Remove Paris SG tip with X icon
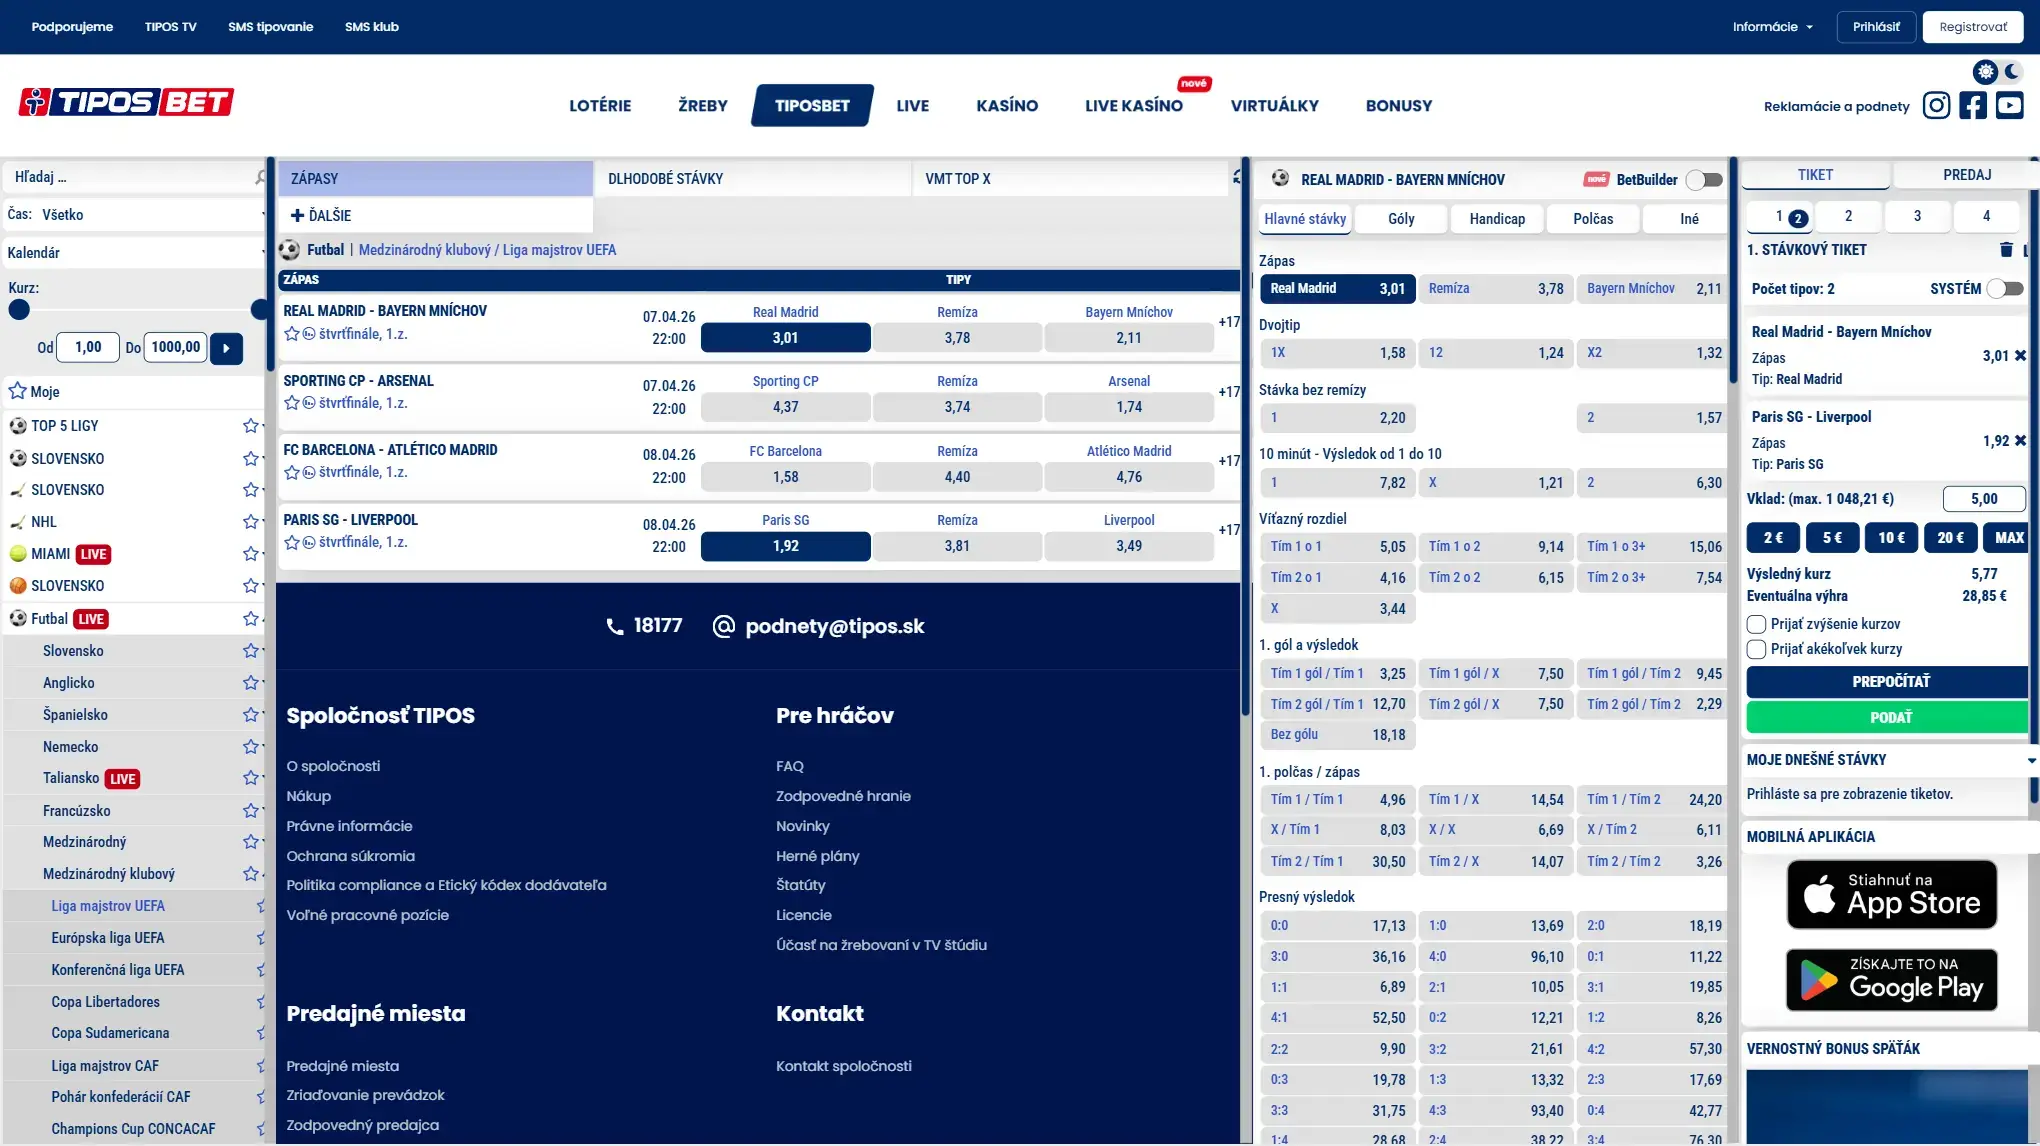 [2022, 440]
